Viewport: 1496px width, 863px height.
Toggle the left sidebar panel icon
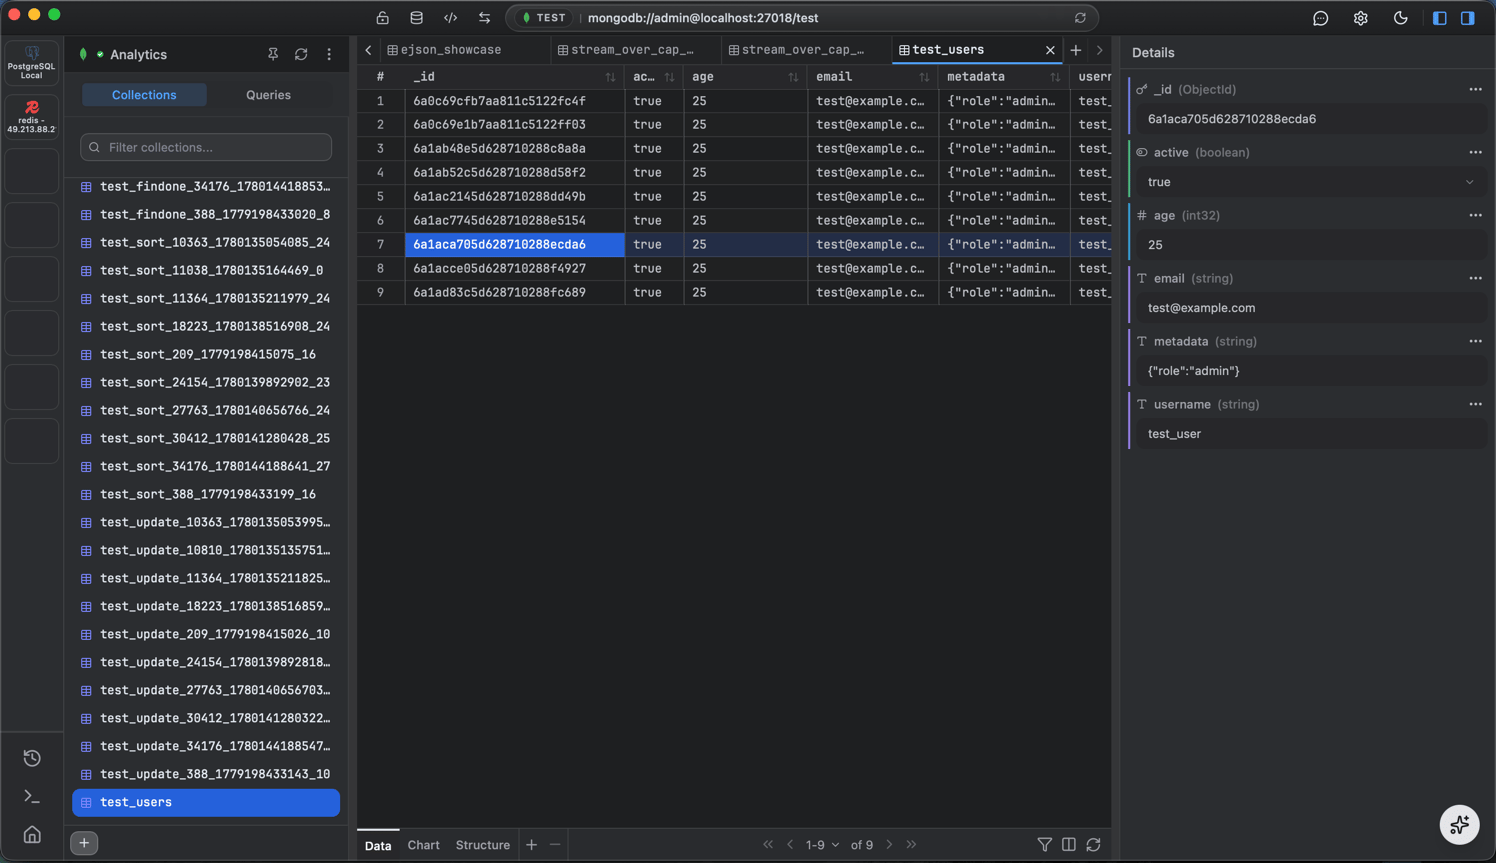[x=1440, y=18]
